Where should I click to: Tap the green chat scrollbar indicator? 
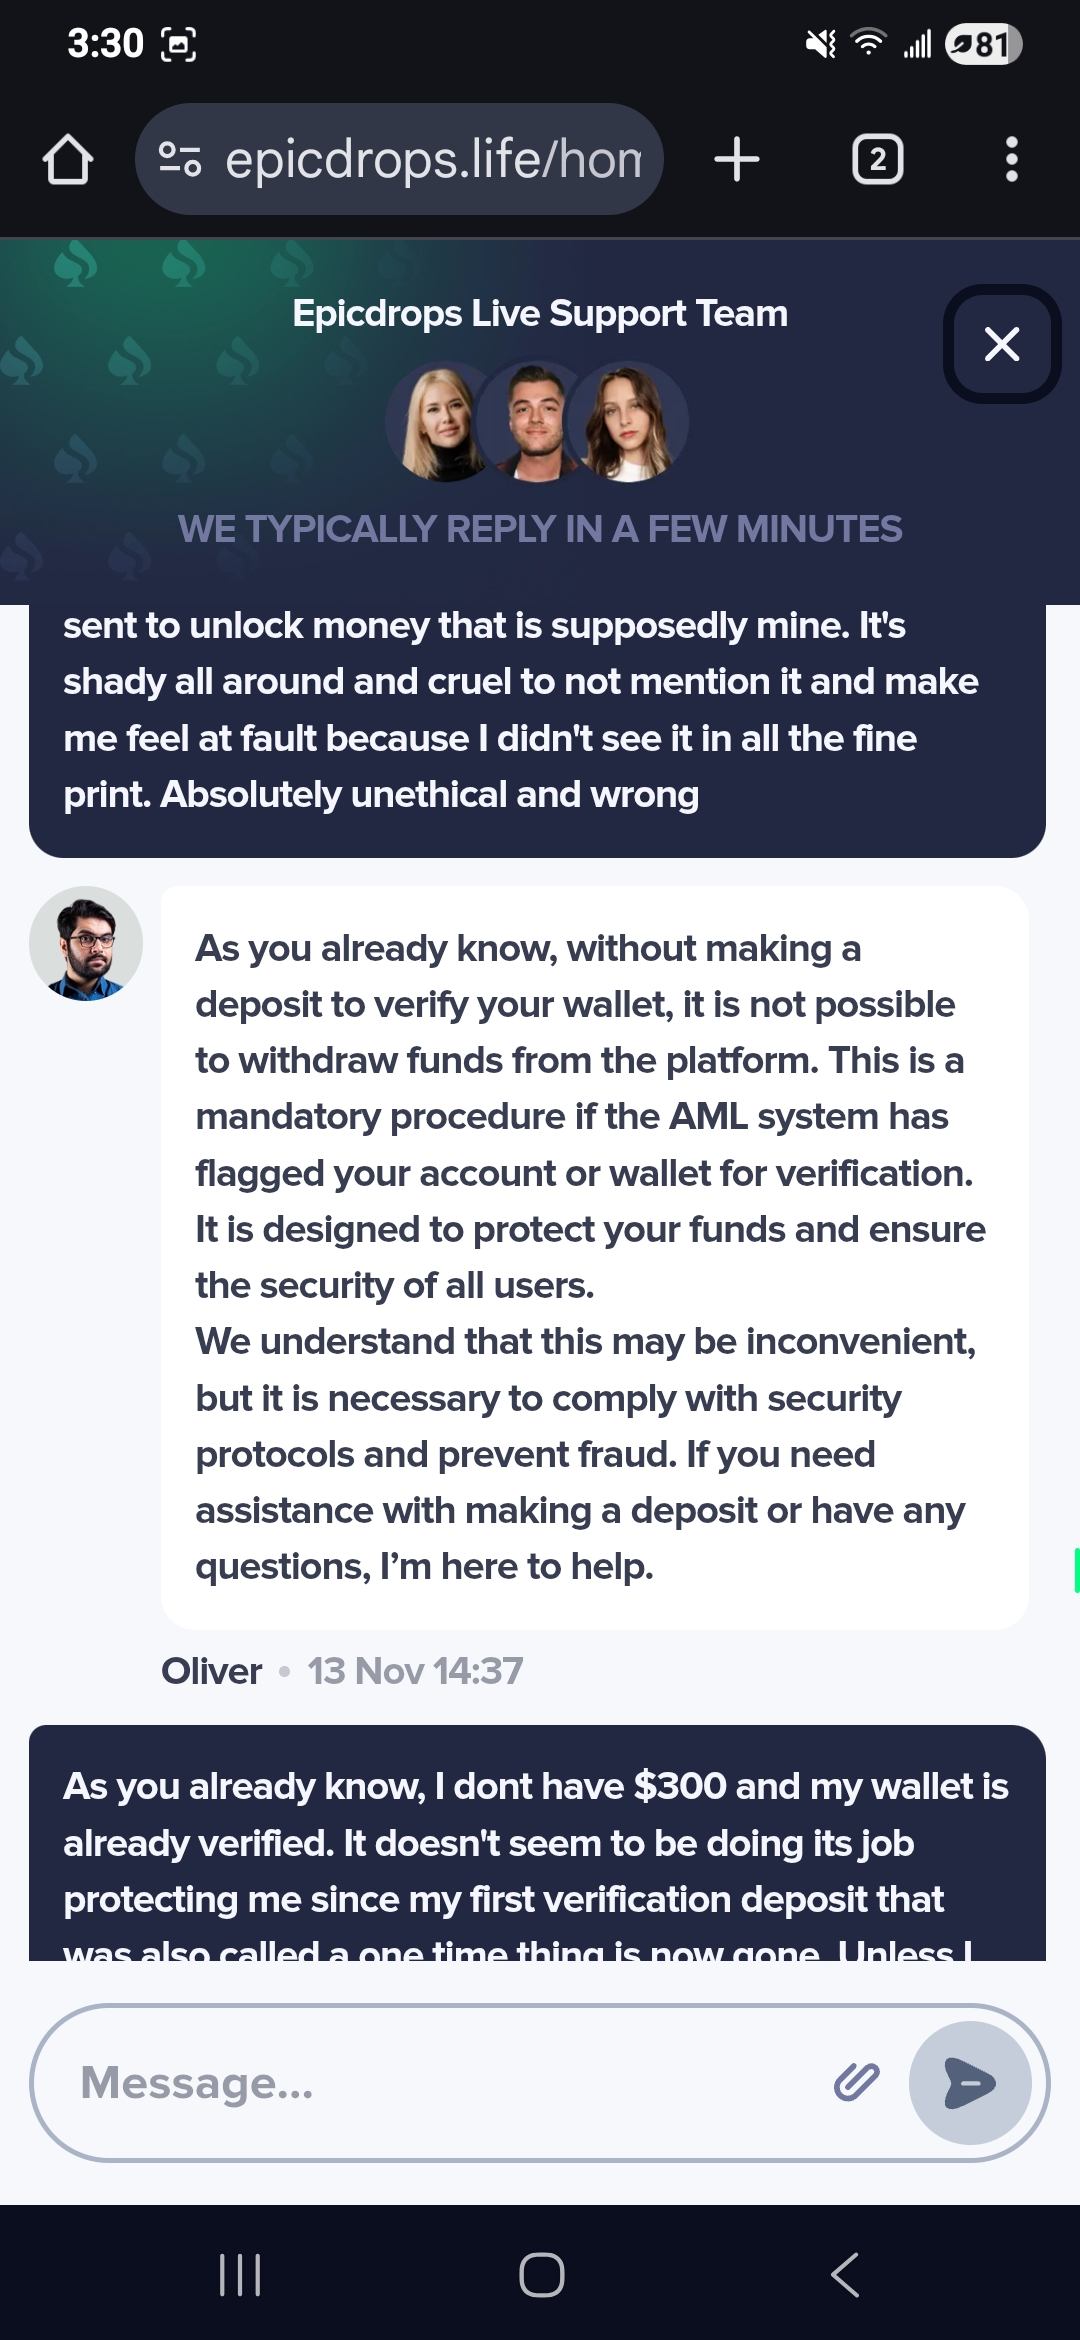click(x=1076, y=1569)
